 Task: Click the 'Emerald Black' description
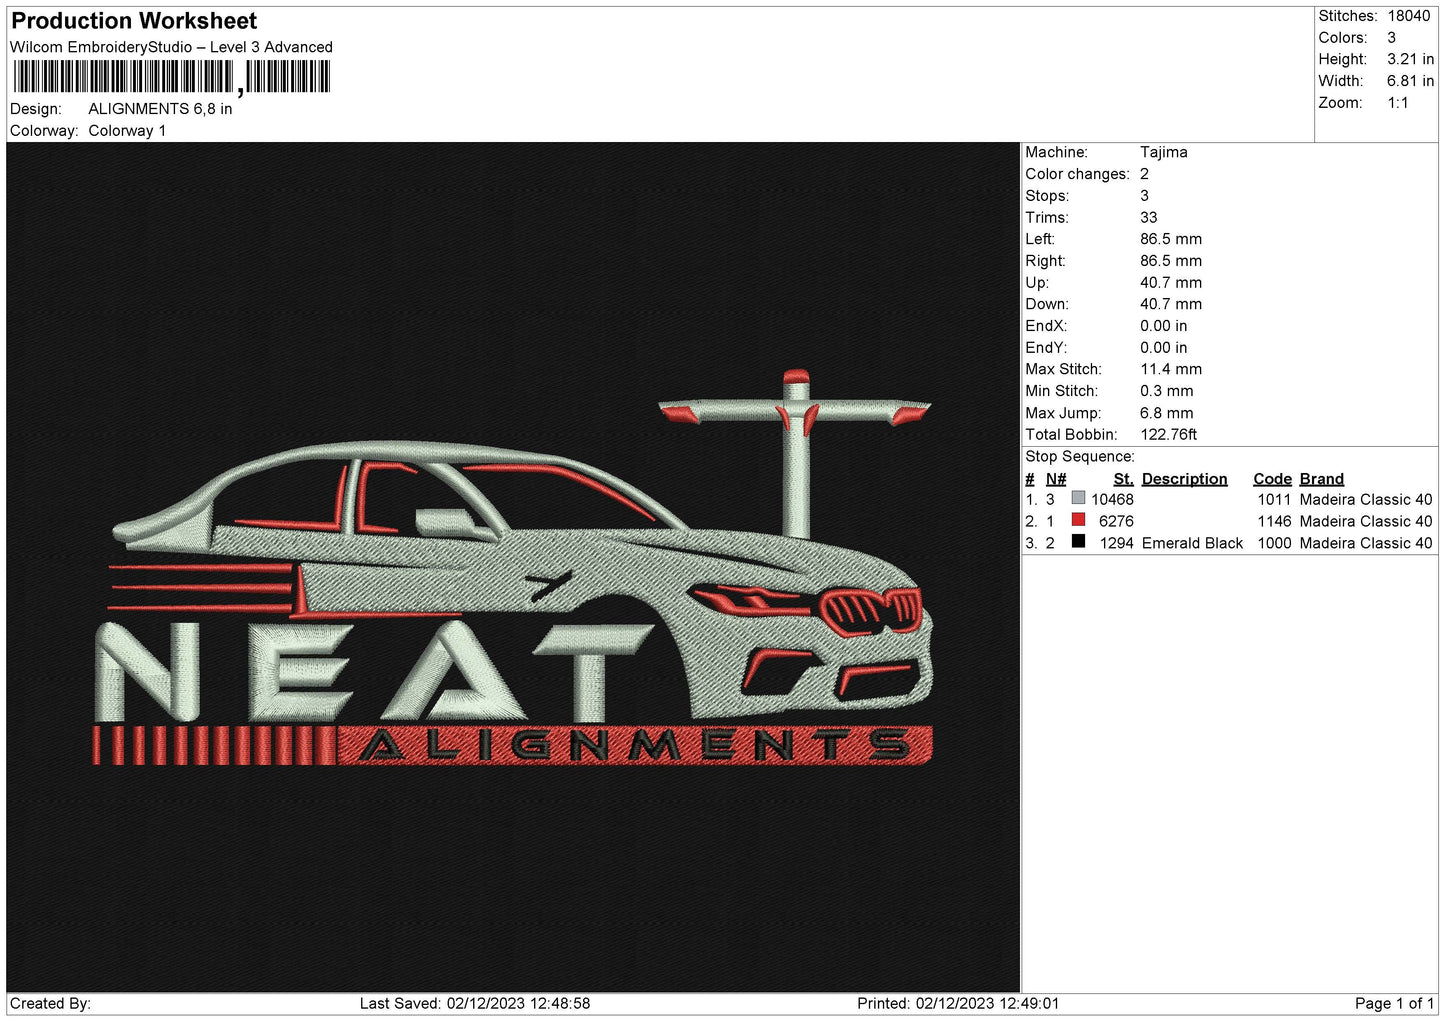[1192, 544]
